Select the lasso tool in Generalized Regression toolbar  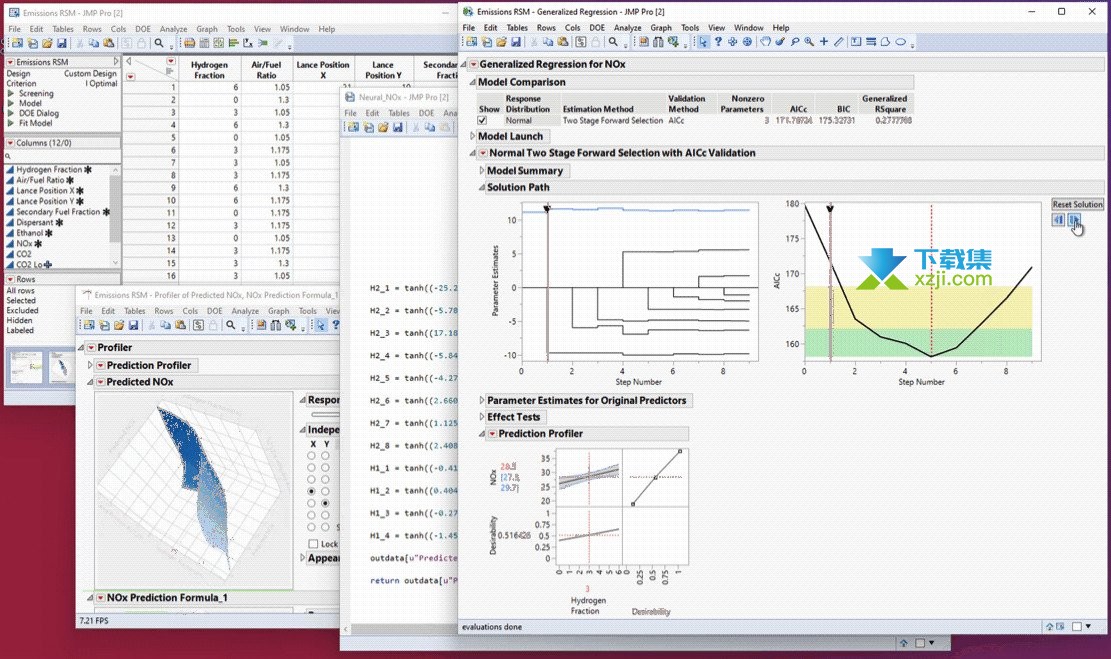pos(794,42)
